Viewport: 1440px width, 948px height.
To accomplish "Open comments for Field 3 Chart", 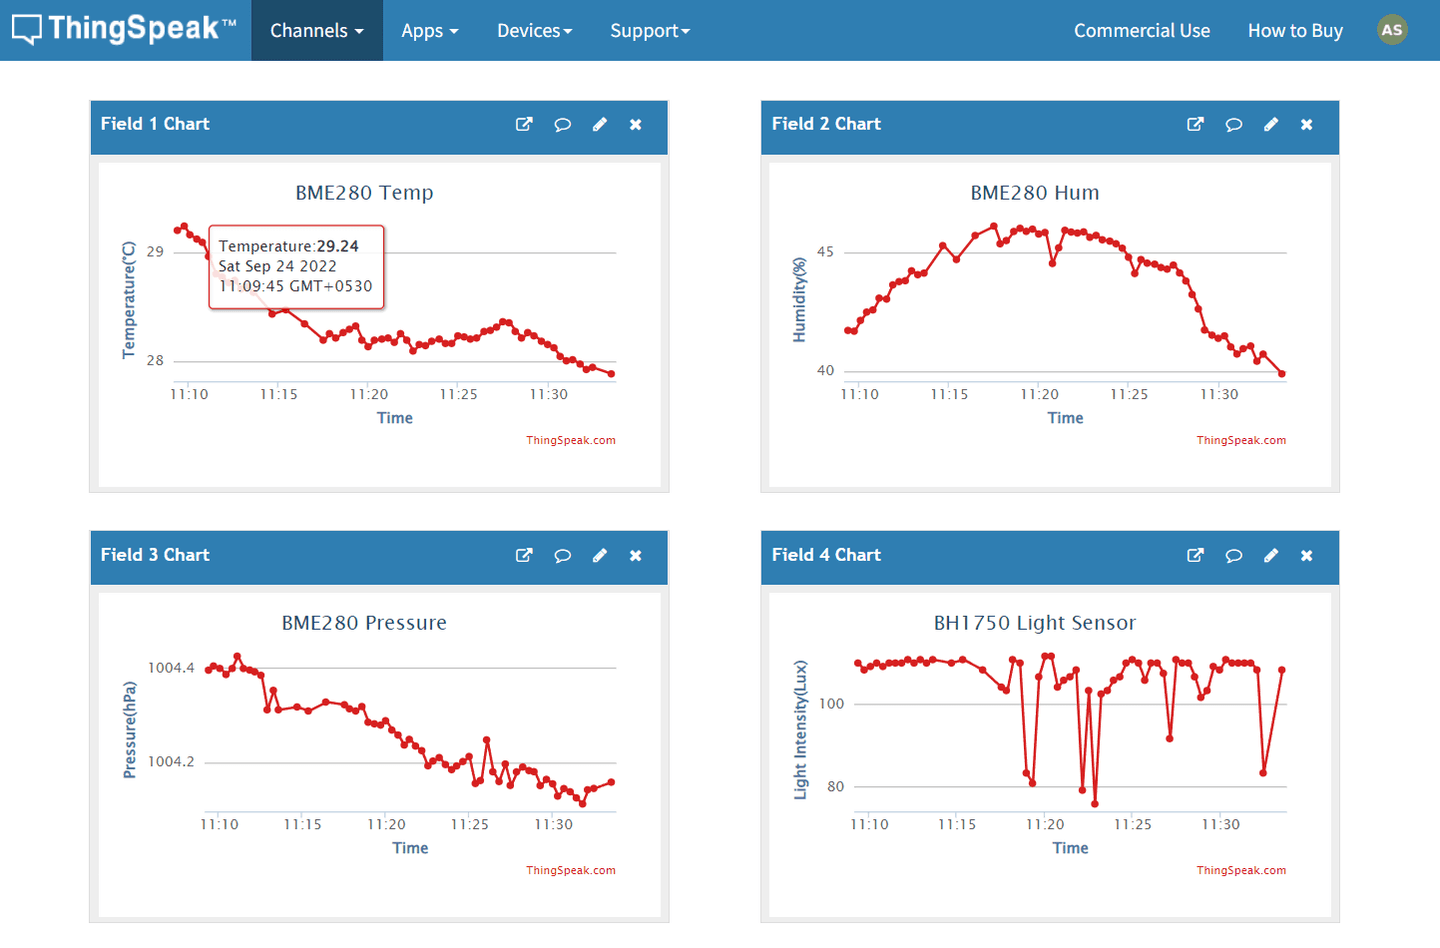I will pos(562,555).
